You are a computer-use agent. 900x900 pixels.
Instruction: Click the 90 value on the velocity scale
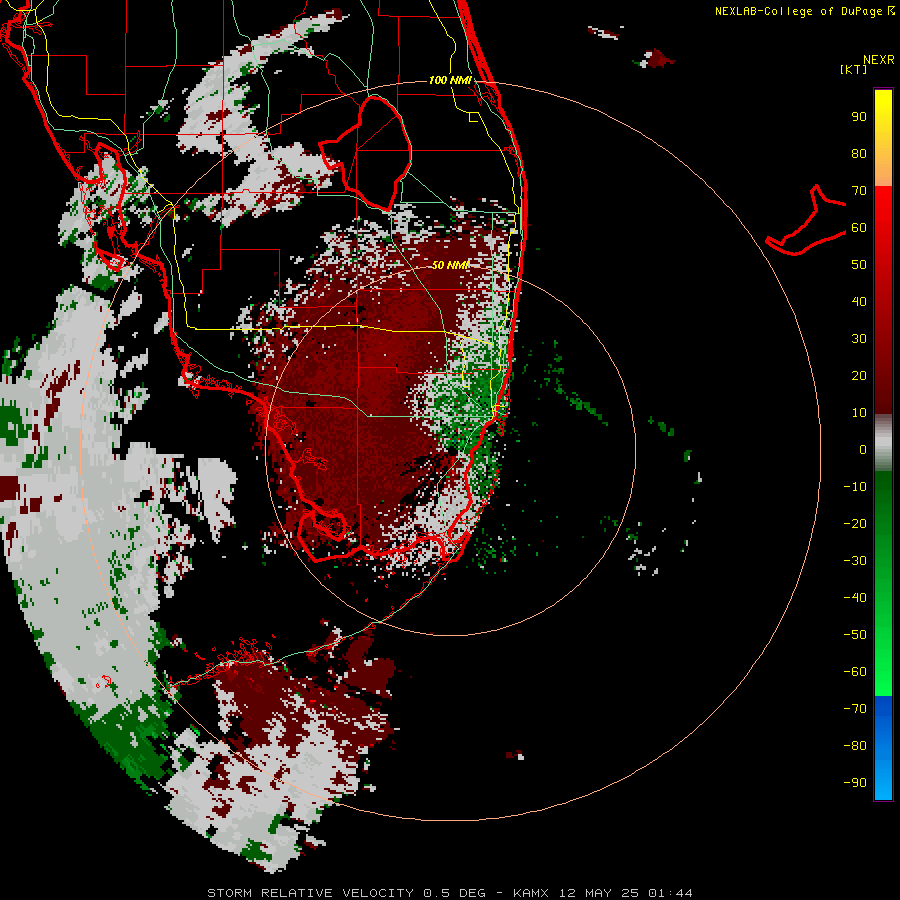859,117
